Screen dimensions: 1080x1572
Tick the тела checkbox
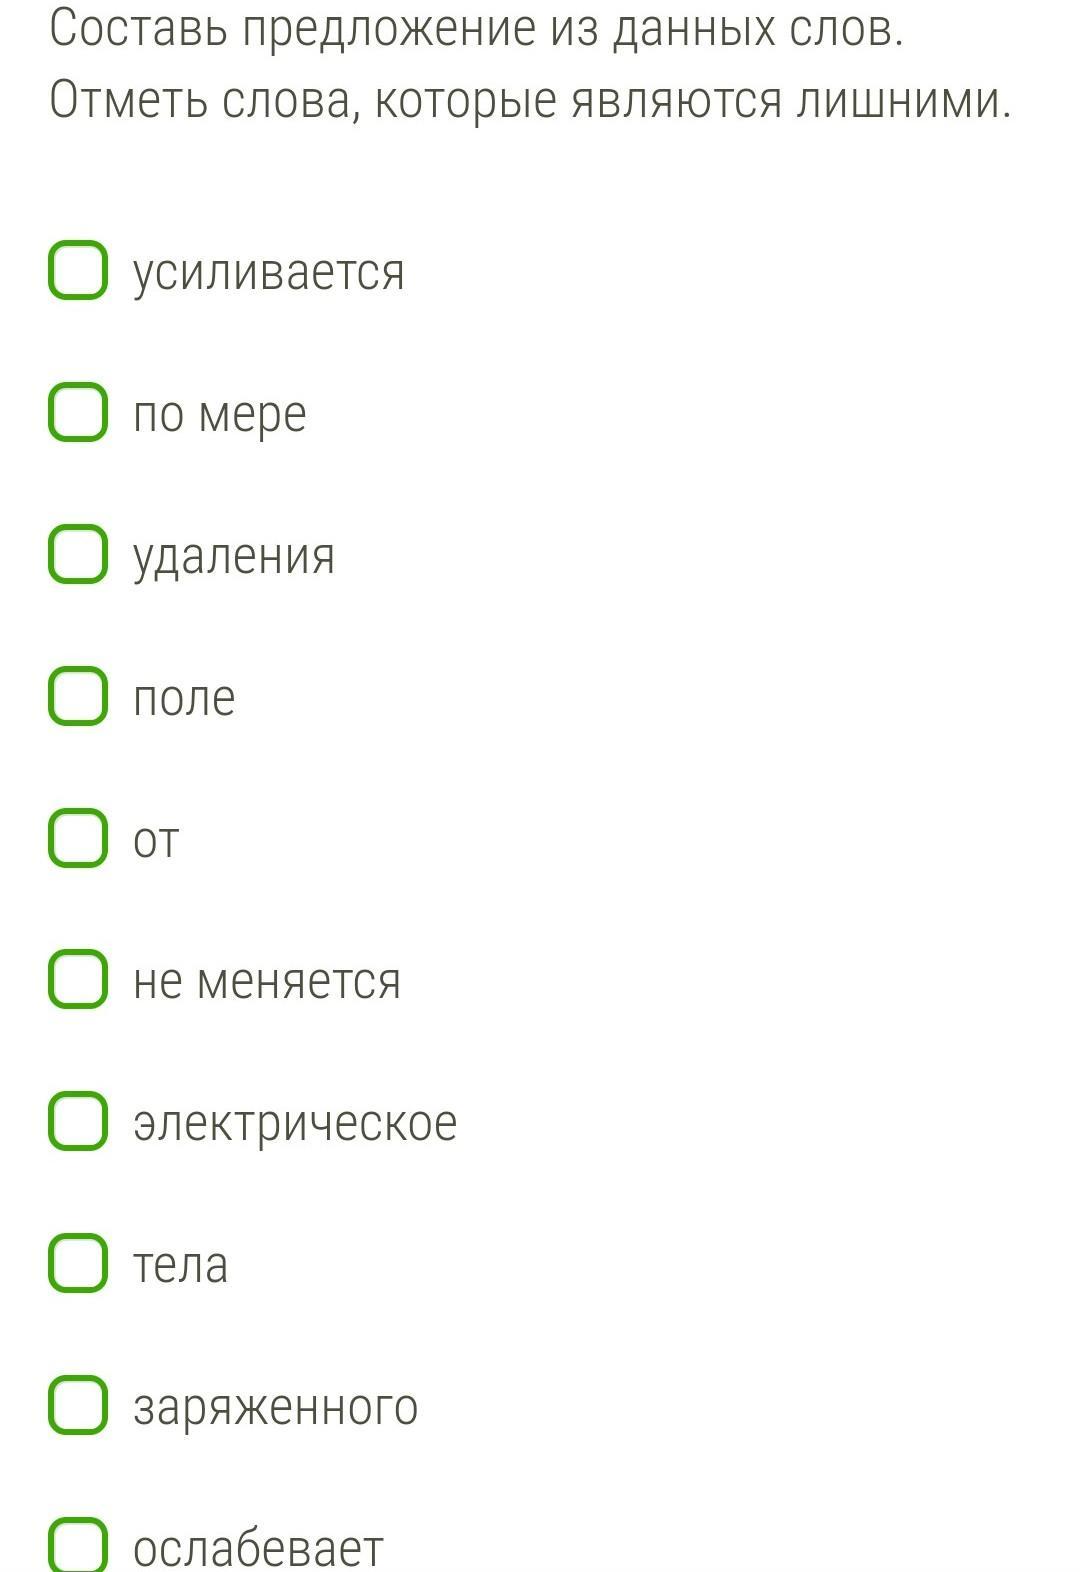pos(78,1263)
